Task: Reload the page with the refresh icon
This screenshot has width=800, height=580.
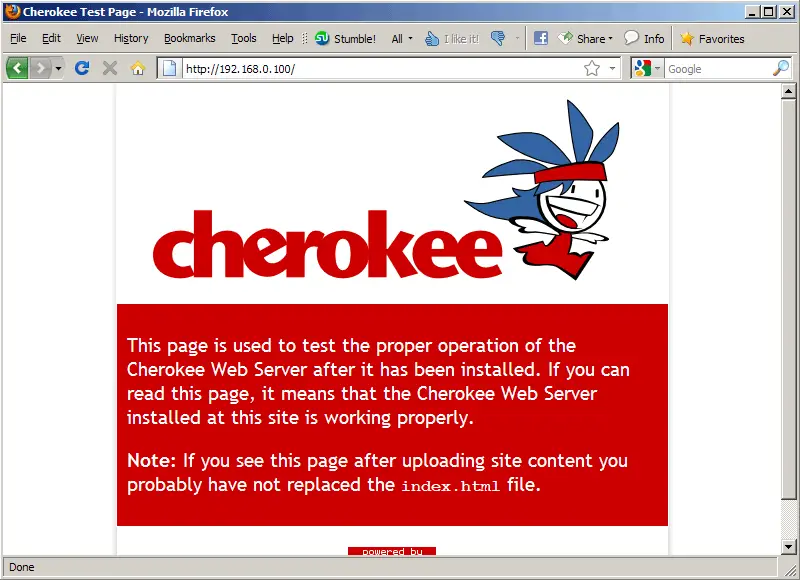Action: point(82,68)
